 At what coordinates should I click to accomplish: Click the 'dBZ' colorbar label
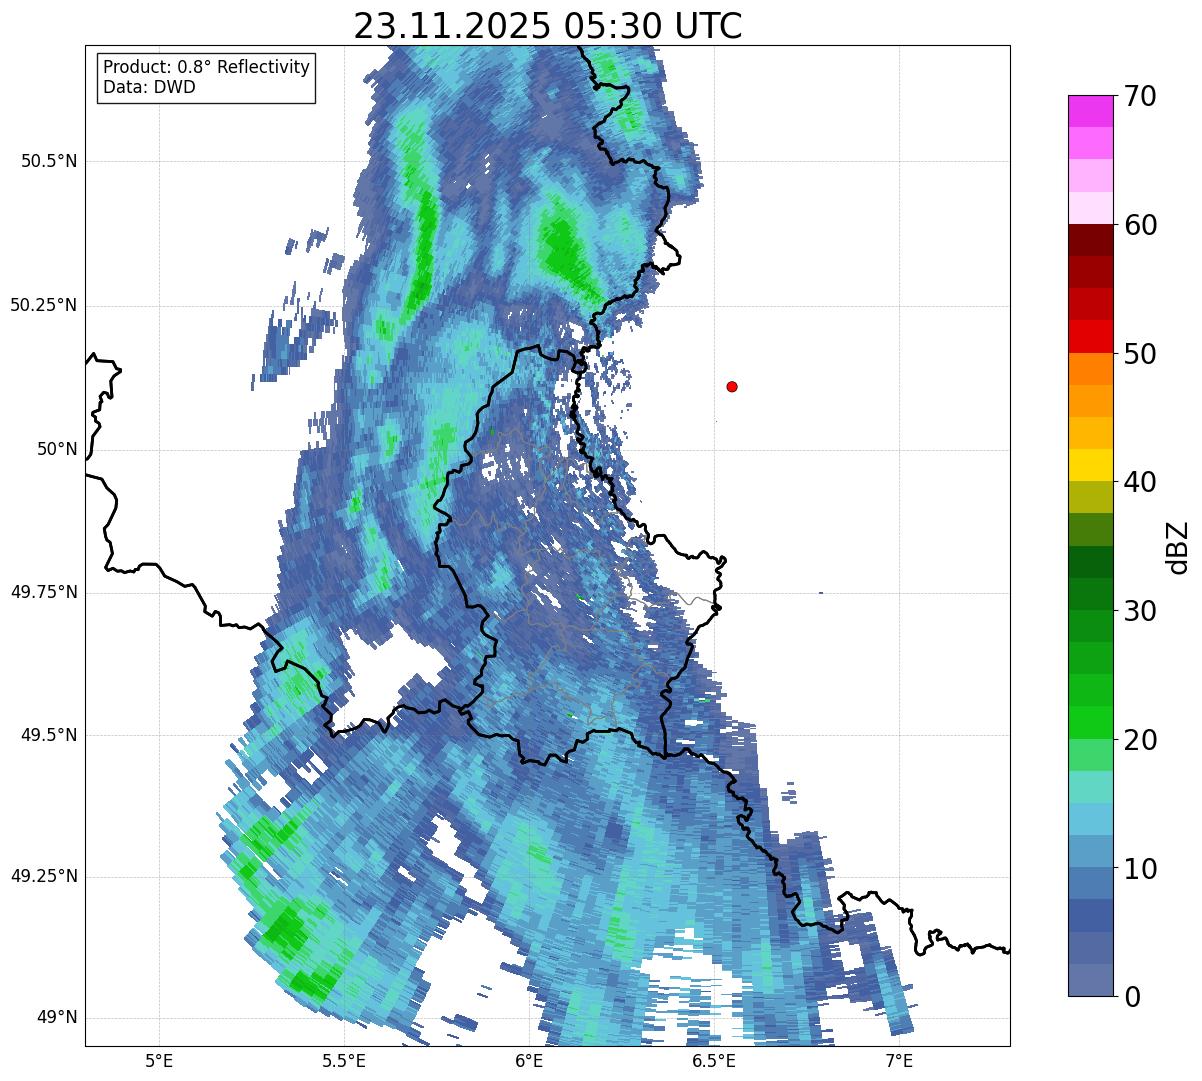(x=1178, y=547)
